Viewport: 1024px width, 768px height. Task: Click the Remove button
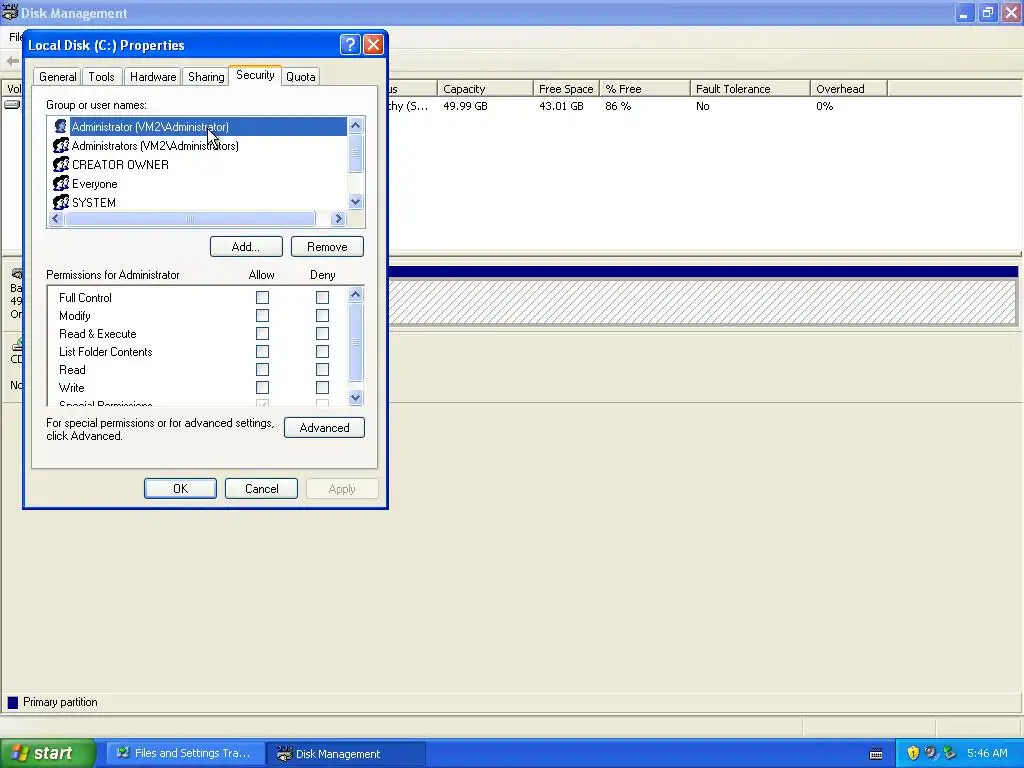pyautogui.click(x=327, y=247)
